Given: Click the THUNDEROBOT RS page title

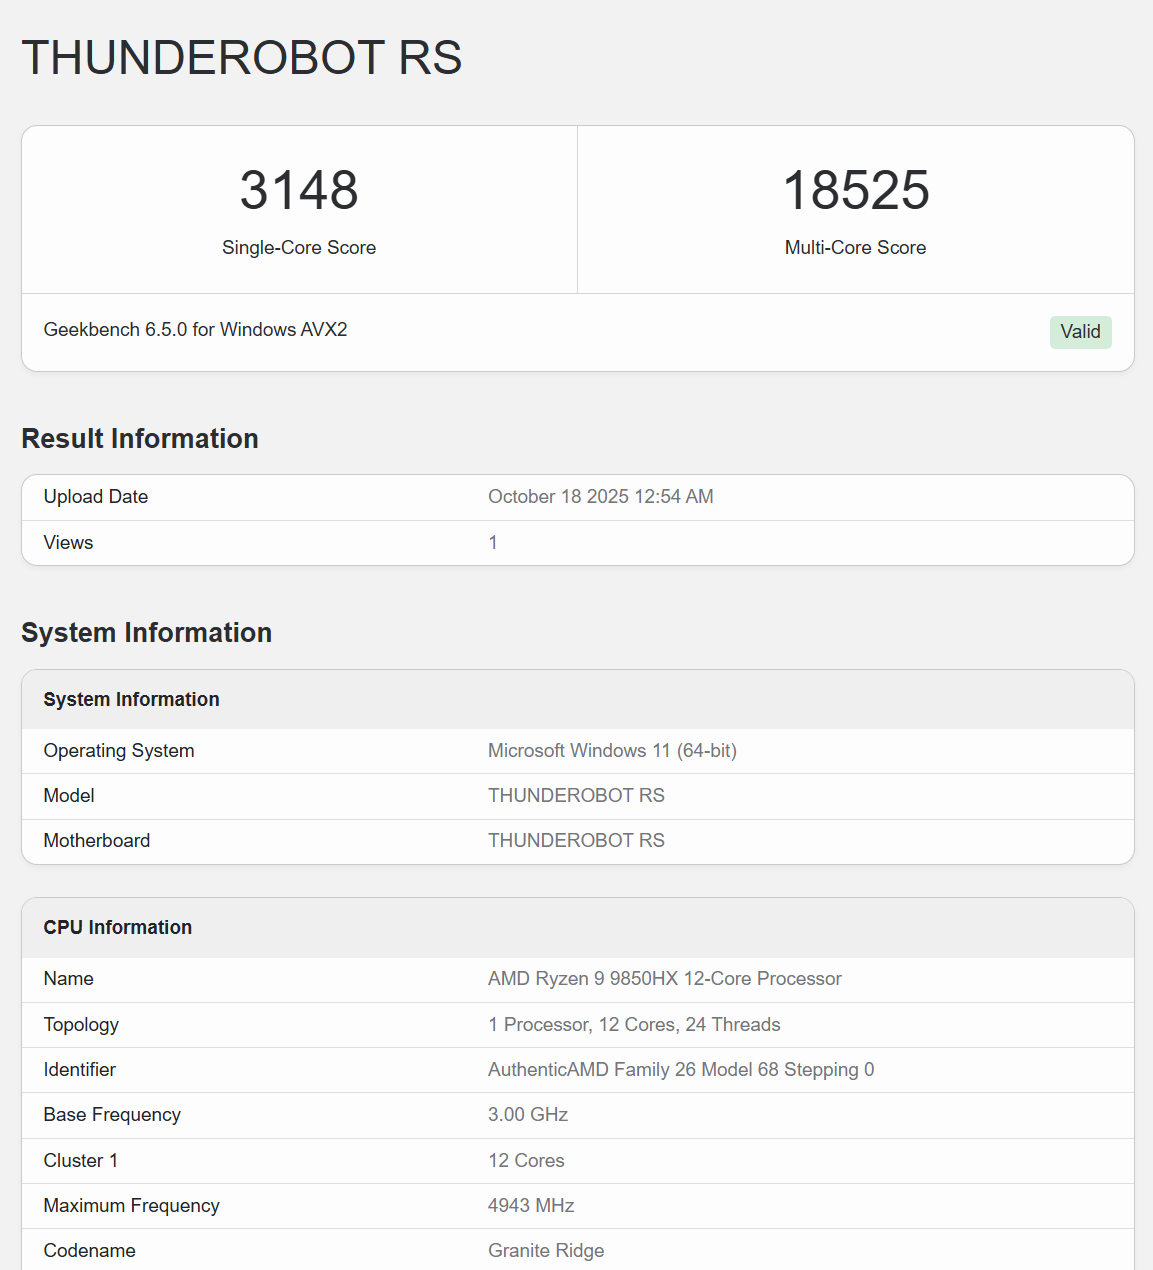Looking at the screenshot, I should [x=241, y=58].
